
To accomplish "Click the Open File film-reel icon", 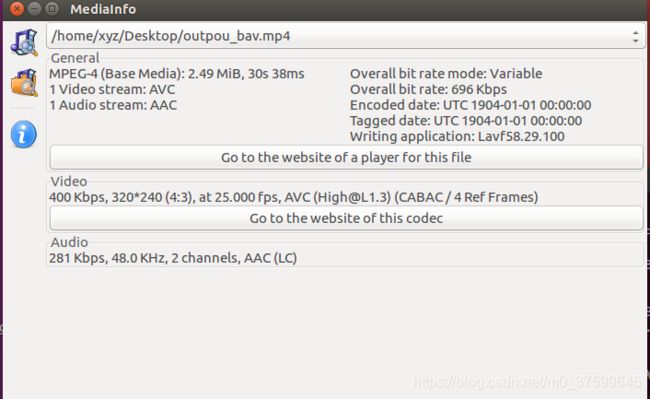I will (x=24, y=42).
